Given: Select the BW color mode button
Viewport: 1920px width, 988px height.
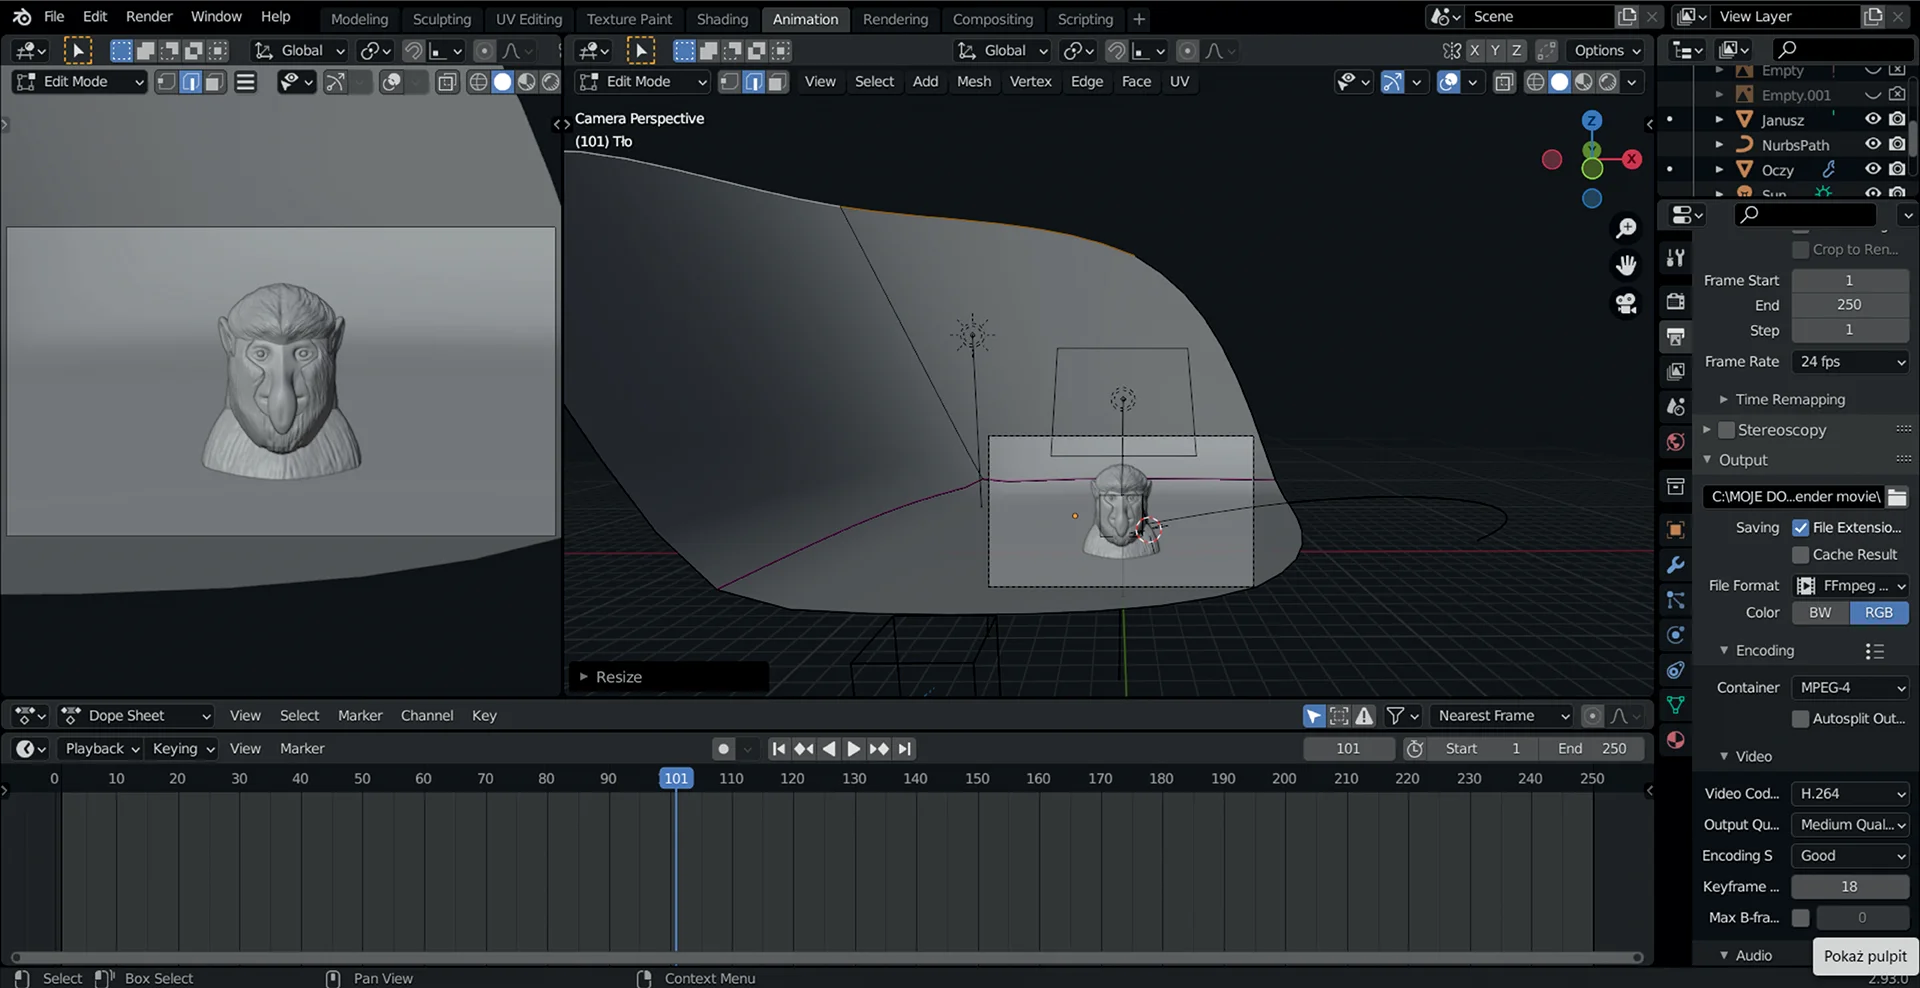Looking at the screenshot, I should pyautogui.click(x=1820, y=613).
